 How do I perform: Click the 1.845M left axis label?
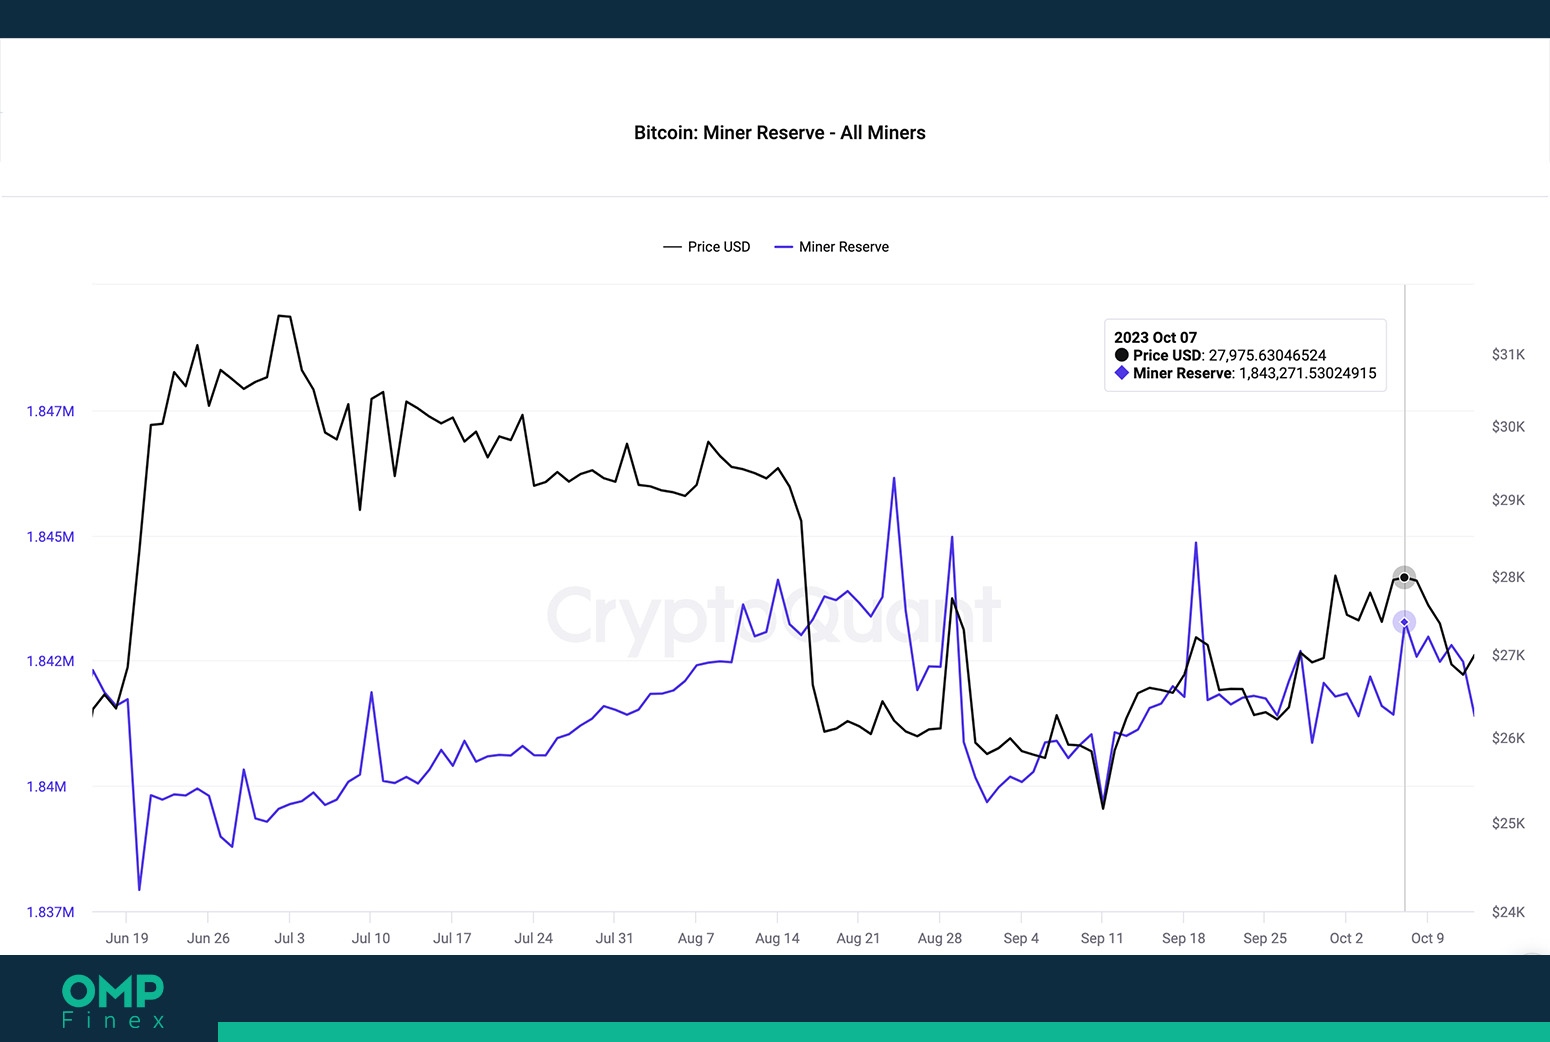click(50, 537)
